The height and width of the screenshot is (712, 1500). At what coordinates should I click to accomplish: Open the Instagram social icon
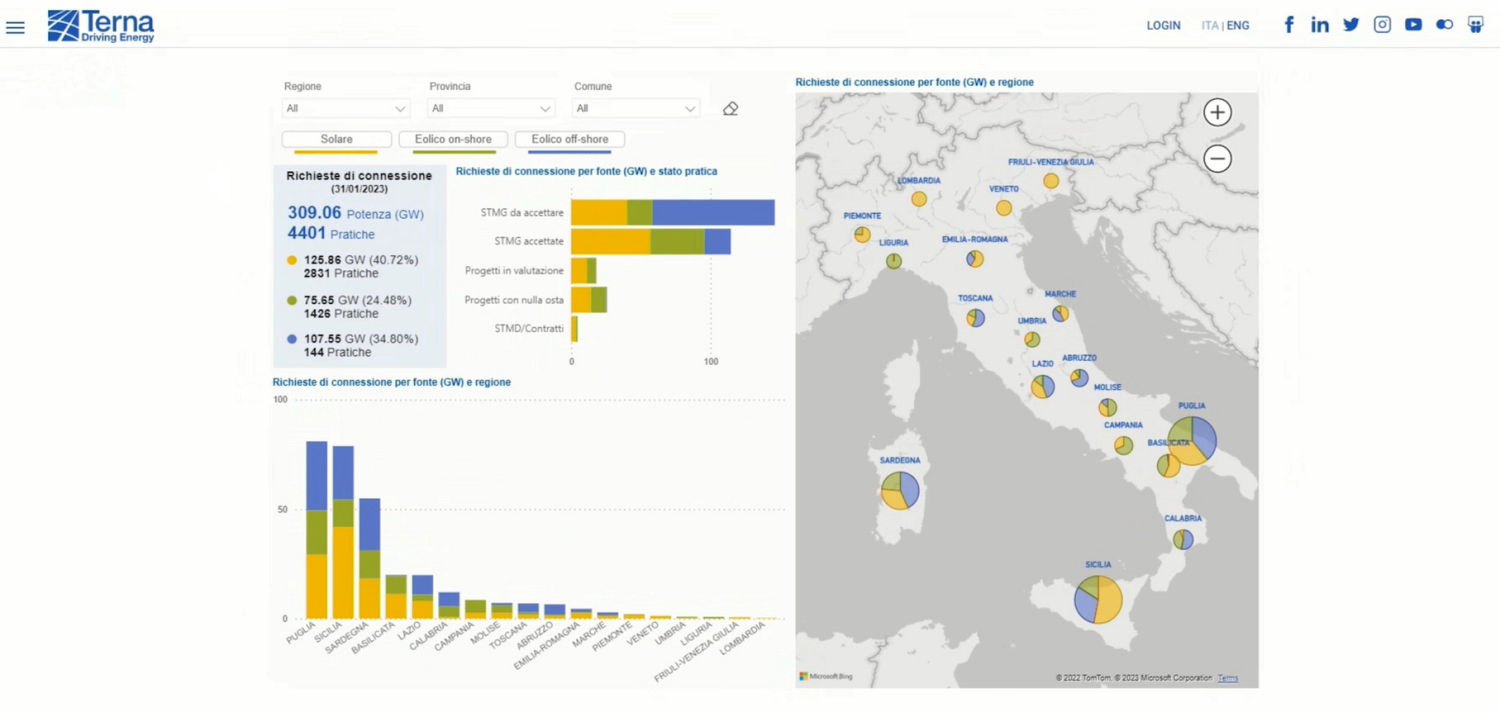point(1382,25)
